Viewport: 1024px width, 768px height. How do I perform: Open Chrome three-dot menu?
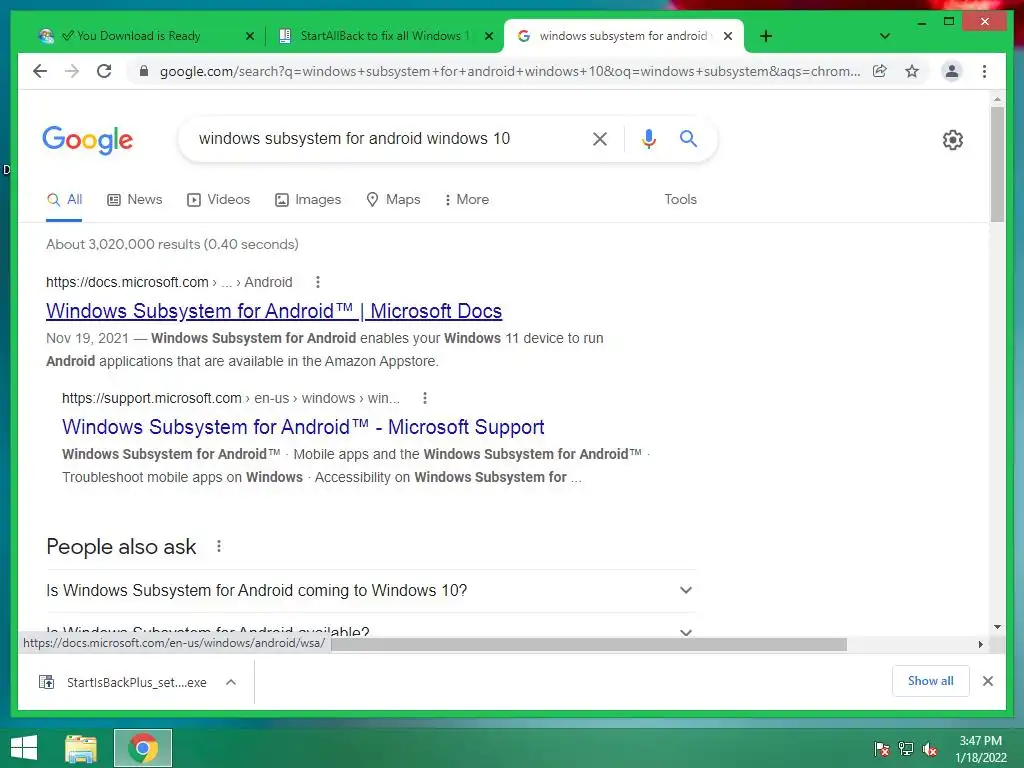click(x=984, y=71)
